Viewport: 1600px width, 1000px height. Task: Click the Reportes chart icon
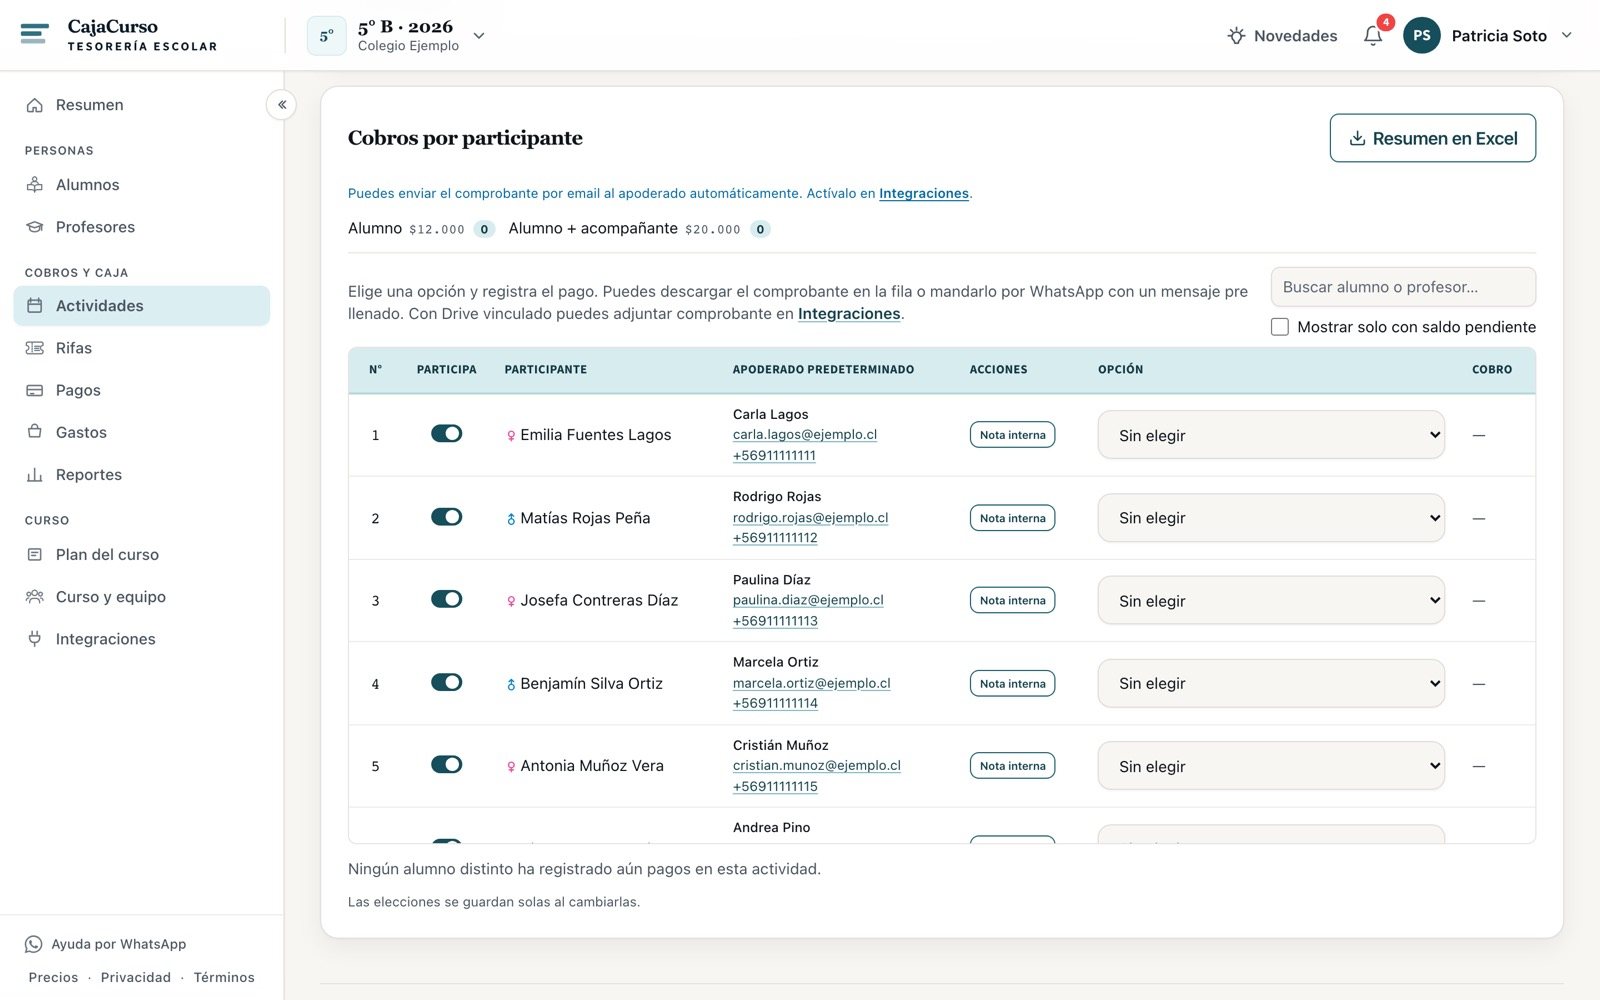35,475
